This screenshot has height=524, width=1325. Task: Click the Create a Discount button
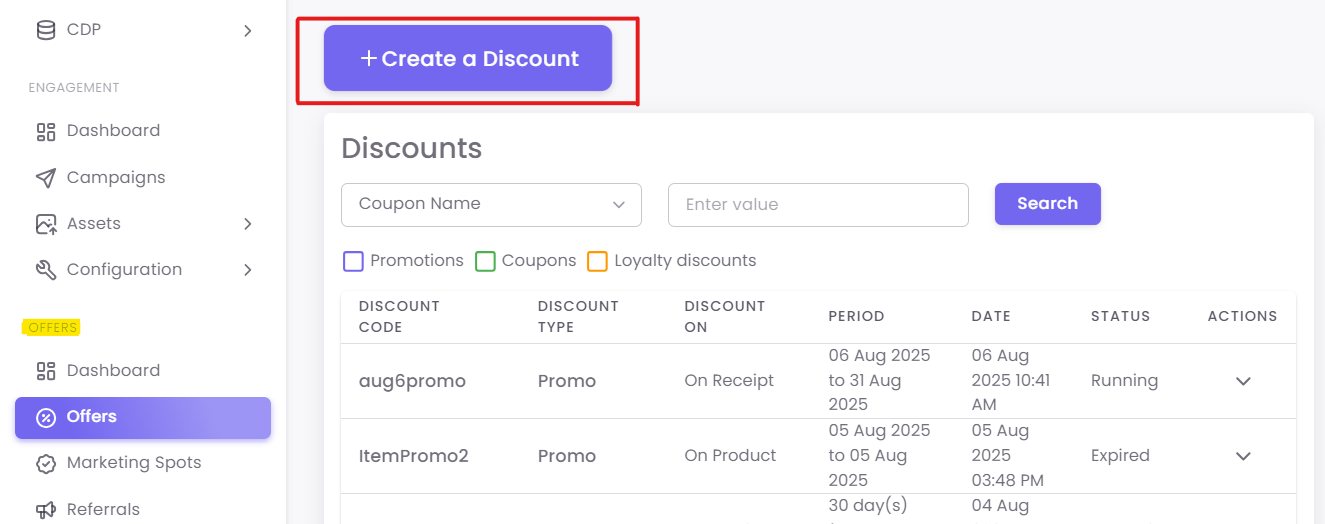pos(468,59)
